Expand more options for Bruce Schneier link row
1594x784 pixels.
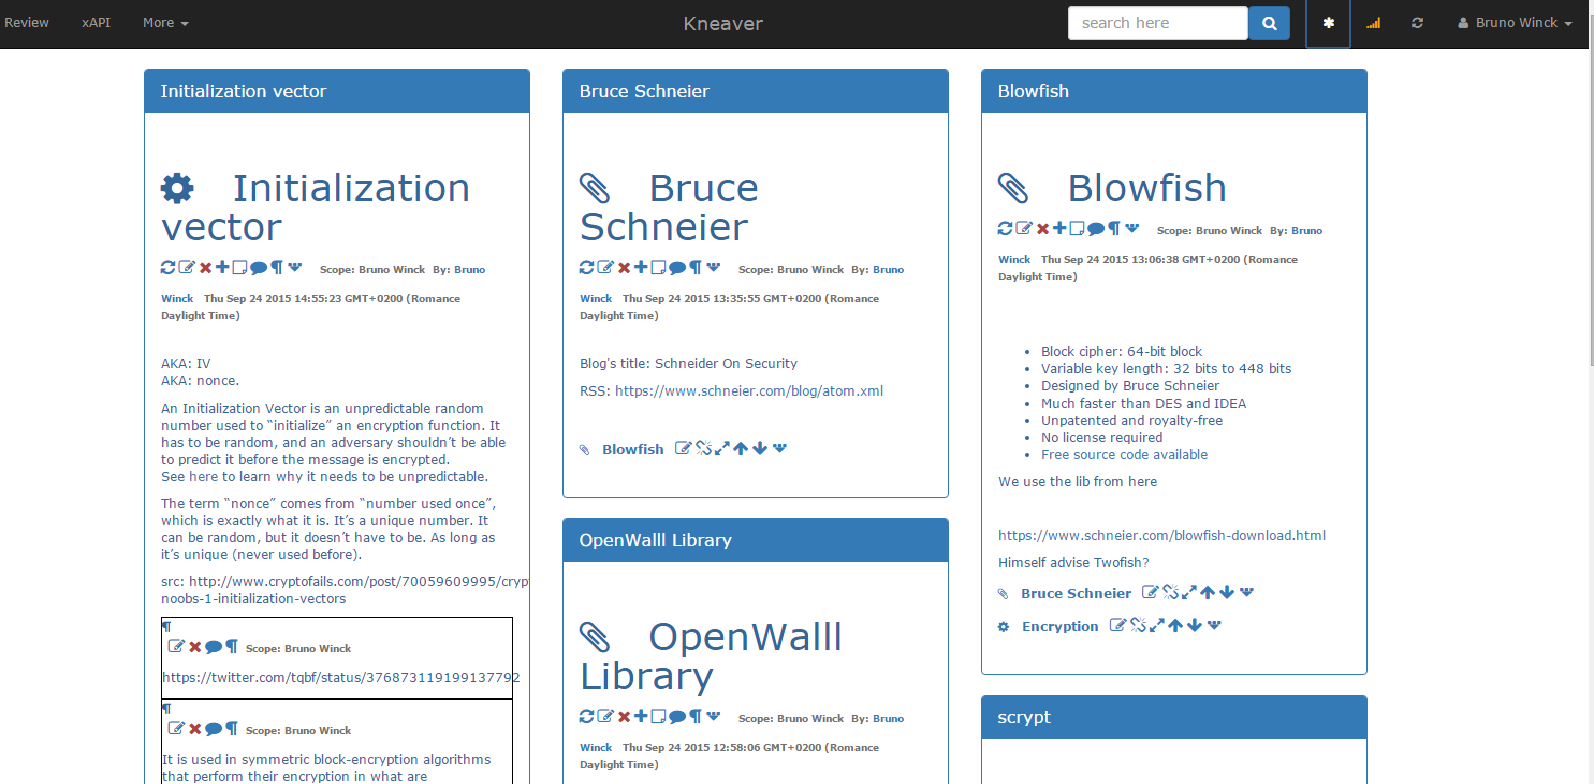click(x=1247, y=592)
